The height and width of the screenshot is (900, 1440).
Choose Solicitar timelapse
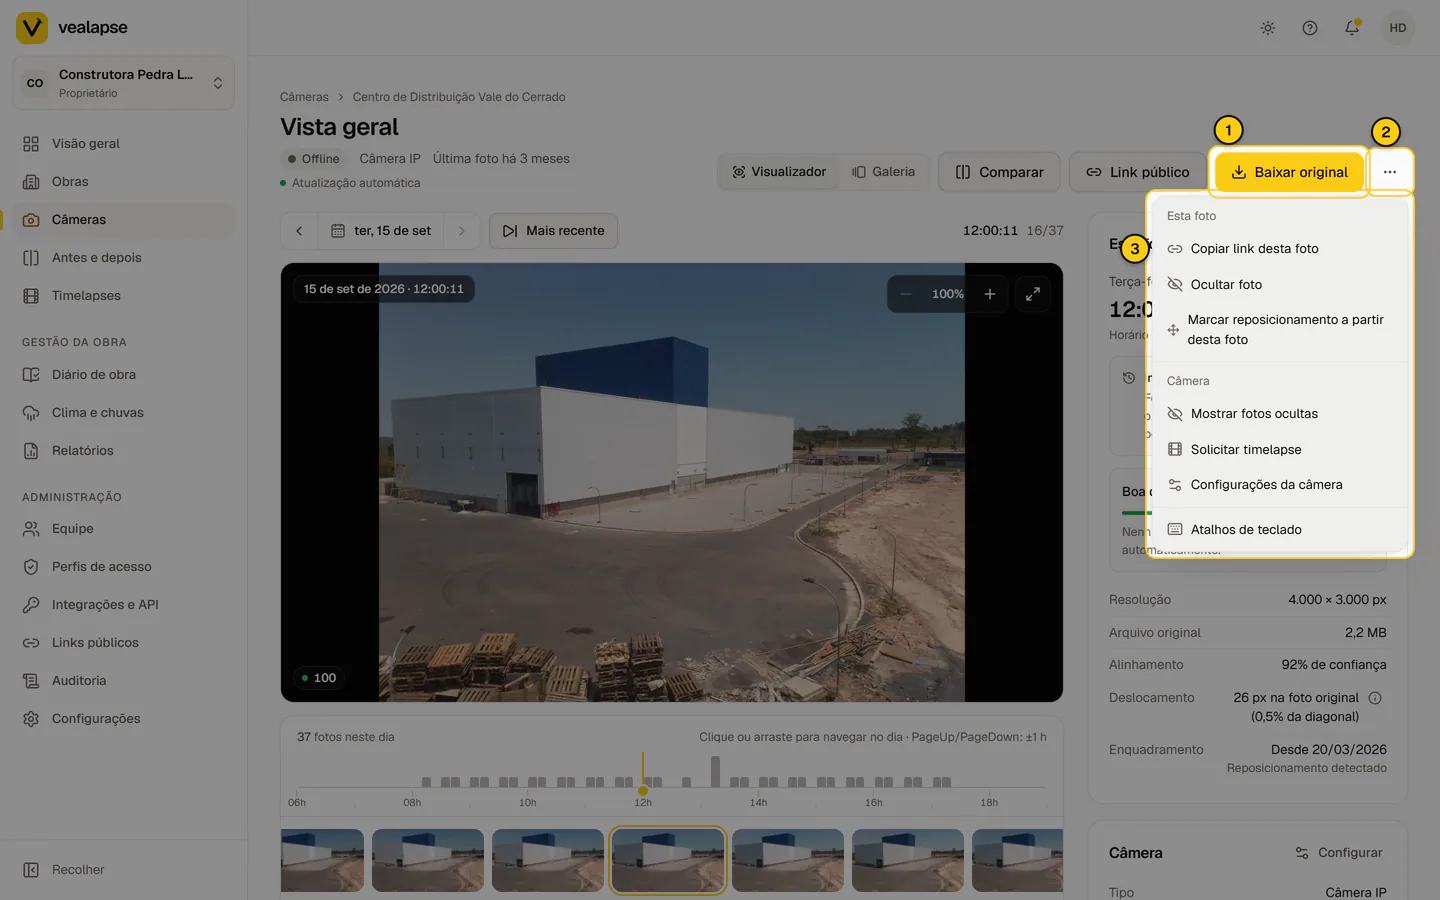pos(1280,450)
